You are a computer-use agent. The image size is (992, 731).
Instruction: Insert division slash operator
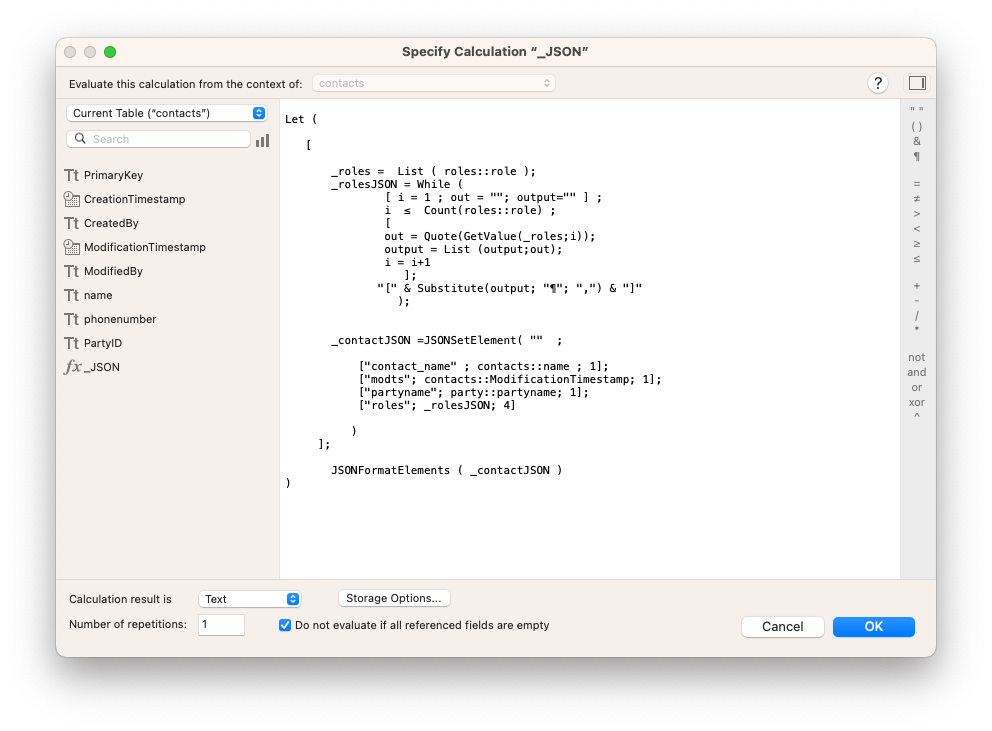pyautogui.click(x=917, y=315)
